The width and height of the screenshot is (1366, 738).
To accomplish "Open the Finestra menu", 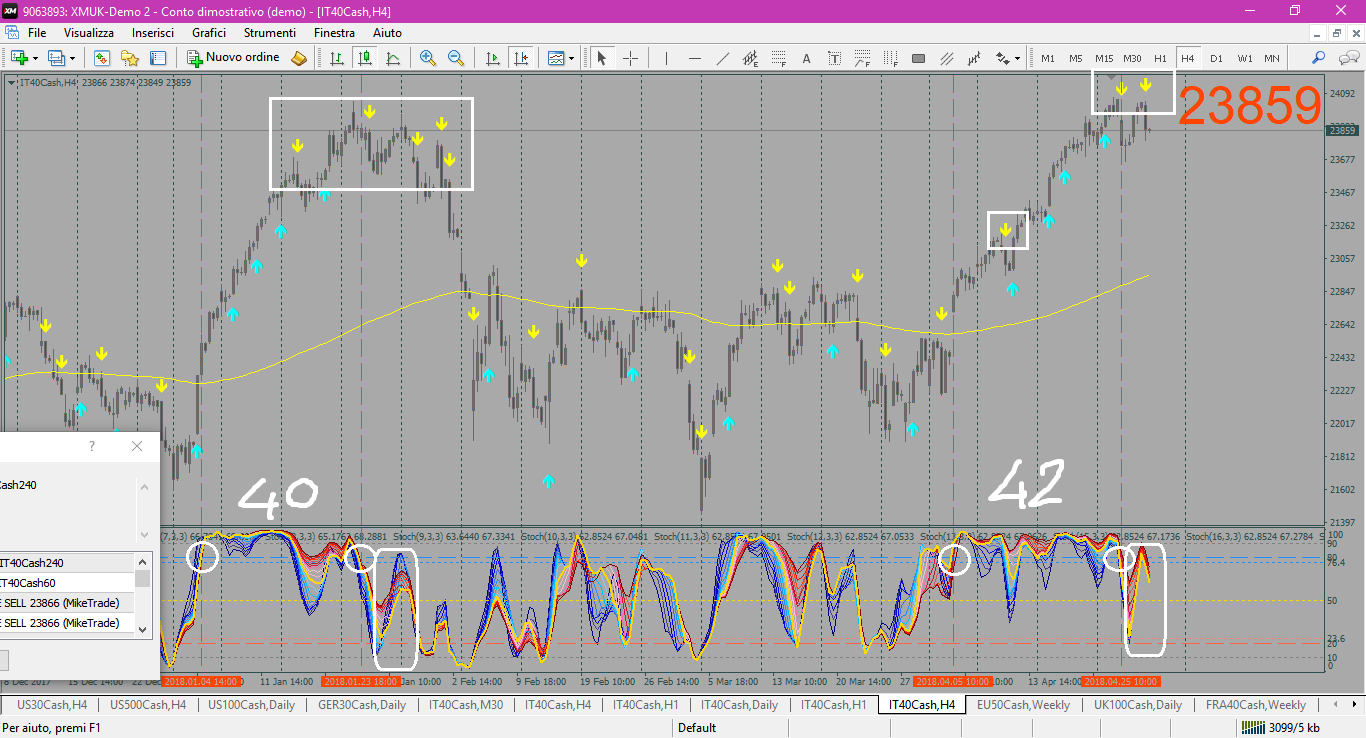I will coord(334,33).
